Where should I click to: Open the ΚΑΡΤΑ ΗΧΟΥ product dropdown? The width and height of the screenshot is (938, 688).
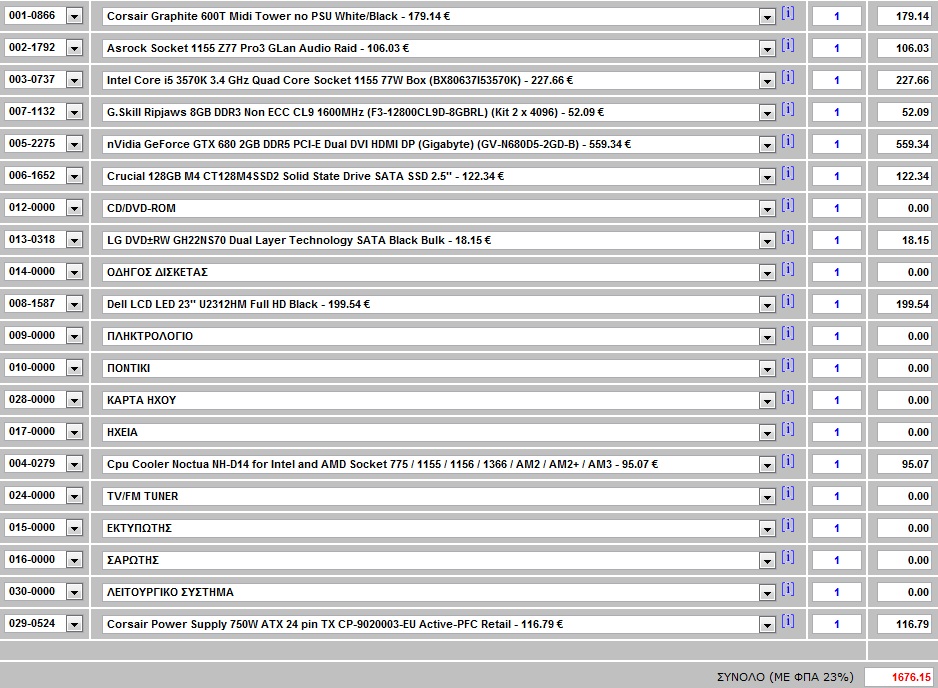767,401
